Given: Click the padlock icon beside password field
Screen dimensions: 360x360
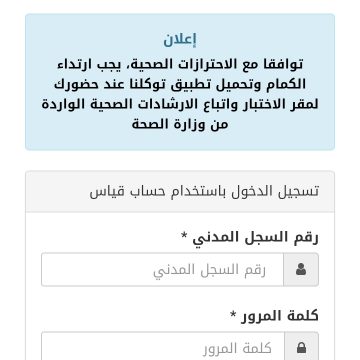Looking at the screenshot, I should [x=301, y=348].
